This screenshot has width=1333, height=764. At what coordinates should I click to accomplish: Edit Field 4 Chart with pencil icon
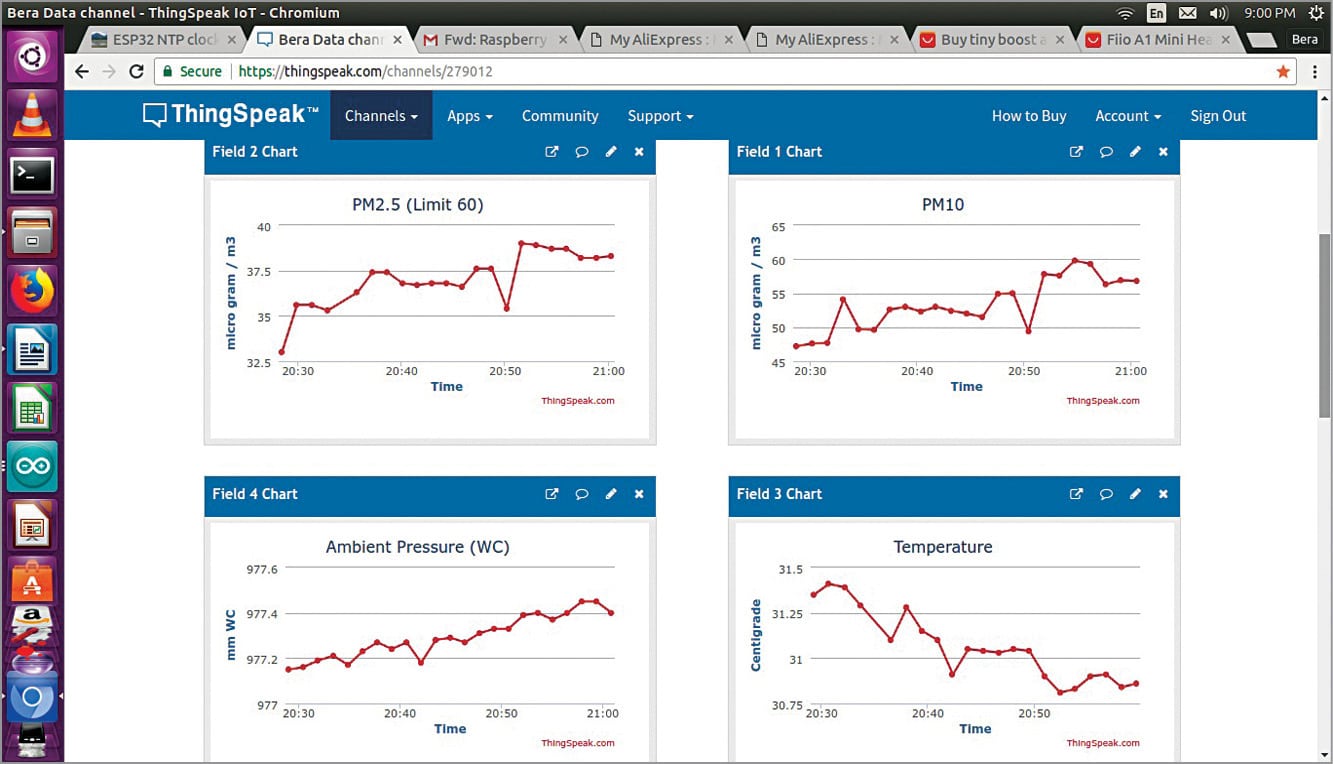point(611,494)
